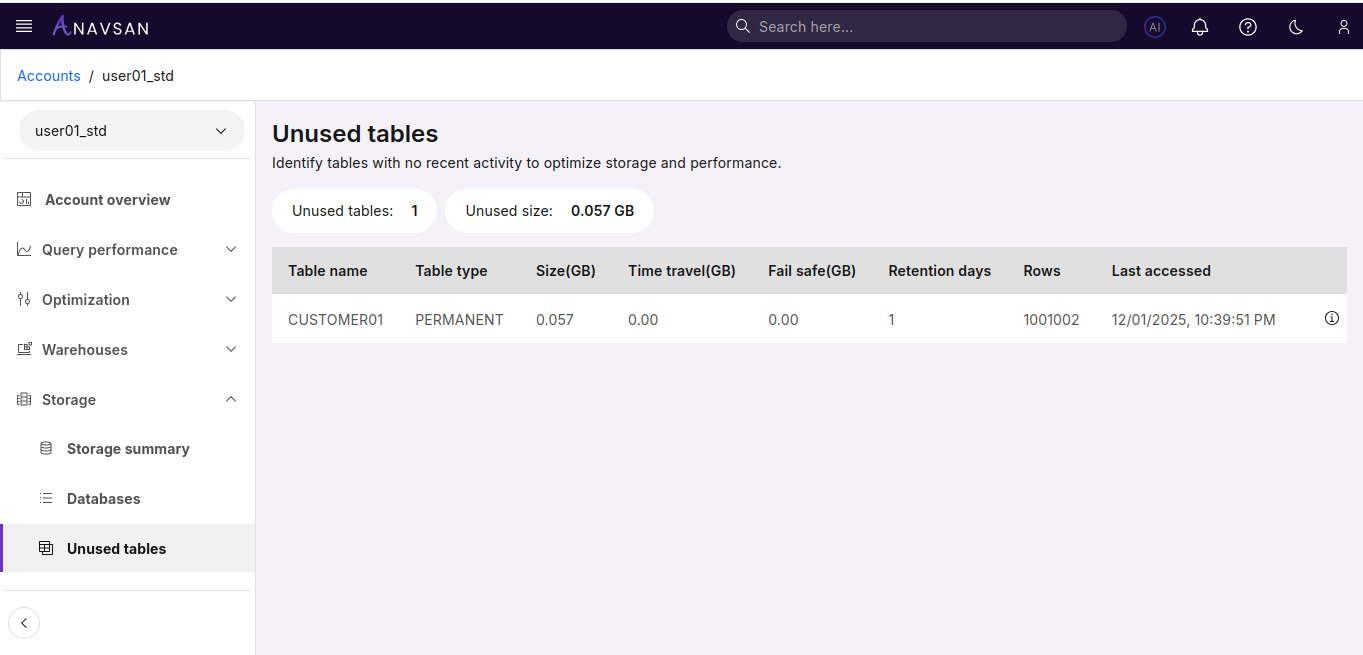The image size is (1363, 655).
Task: Open the Databases list icon
Action: coord(46,498)
